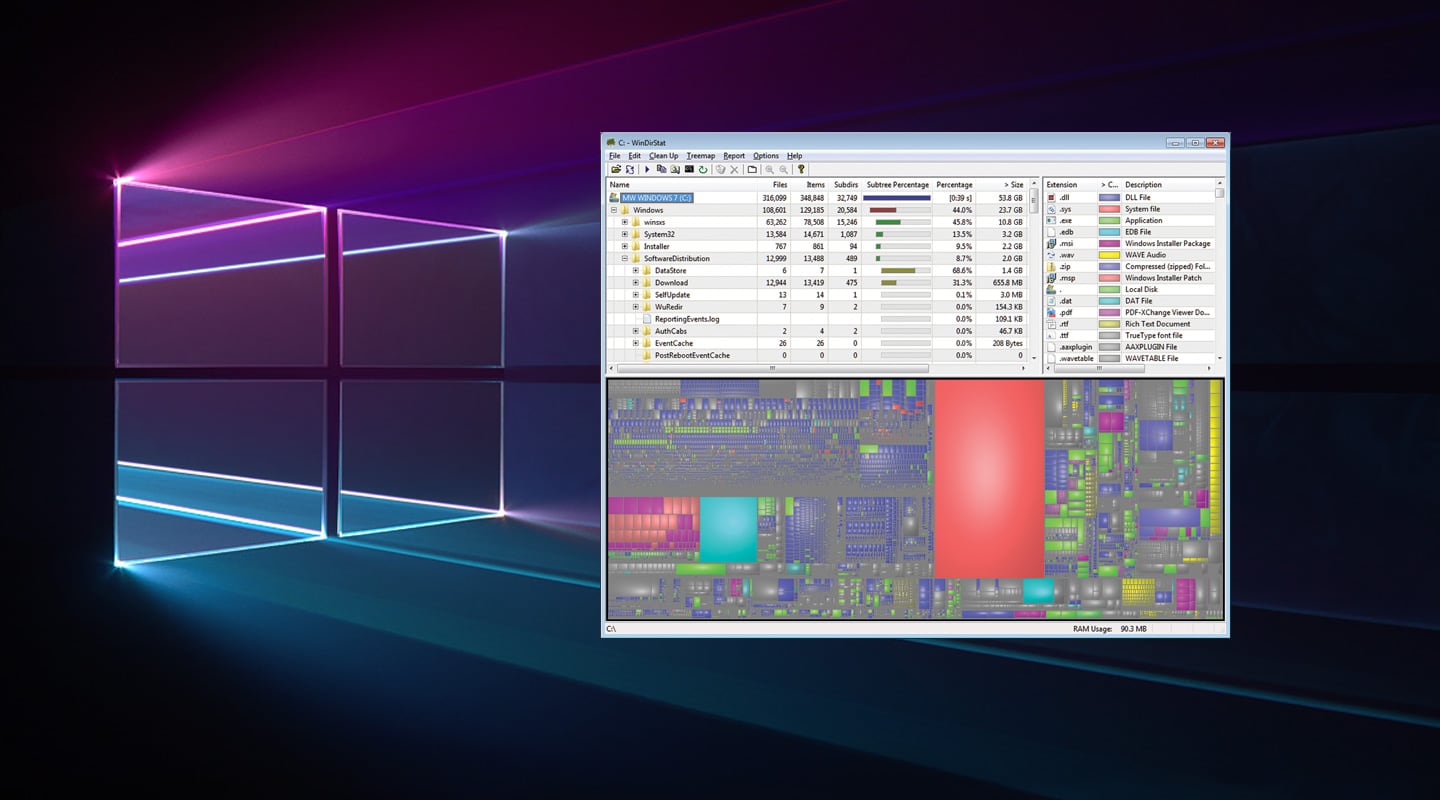This screenshot has width=1440, height=800.
Task: Click the blue color swatch for .dll
Action: (1109, 198)
